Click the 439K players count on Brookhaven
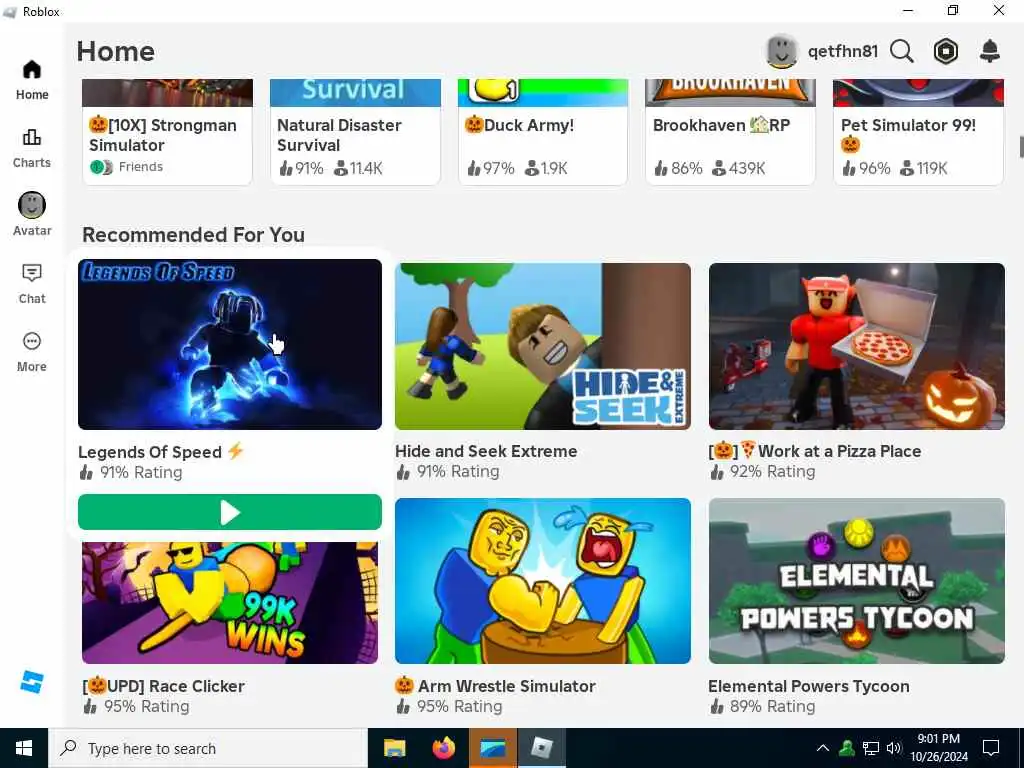Screen dimensions: 1024x768 pyautogui.click(x=739, y=168)
